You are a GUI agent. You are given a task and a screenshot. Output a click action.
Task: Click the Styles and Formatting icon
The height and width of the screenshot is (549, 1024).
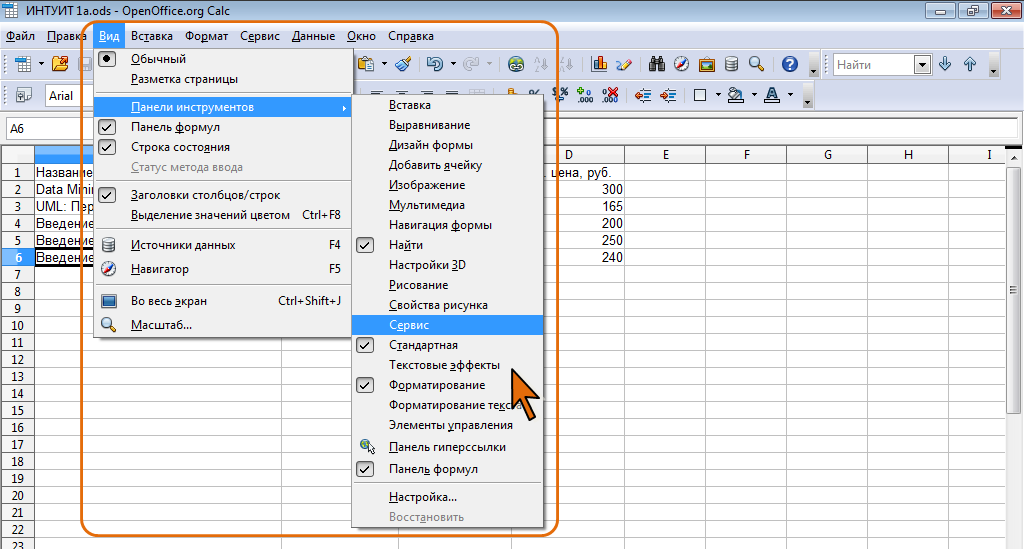click(x=24, y=95)
